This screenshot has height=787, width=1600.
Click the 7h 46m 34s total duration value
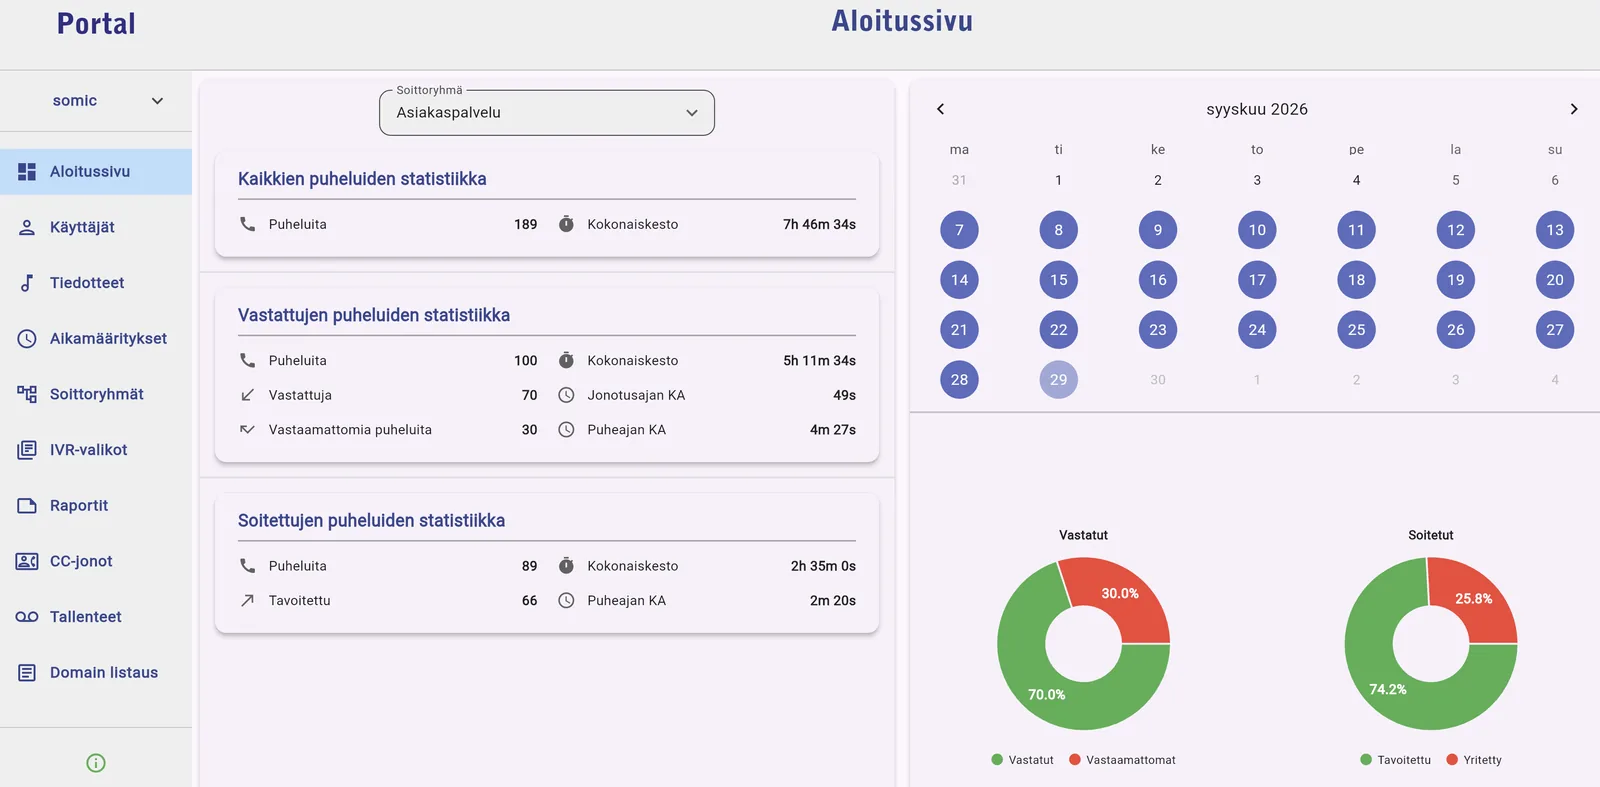click(x=819, y=224)
